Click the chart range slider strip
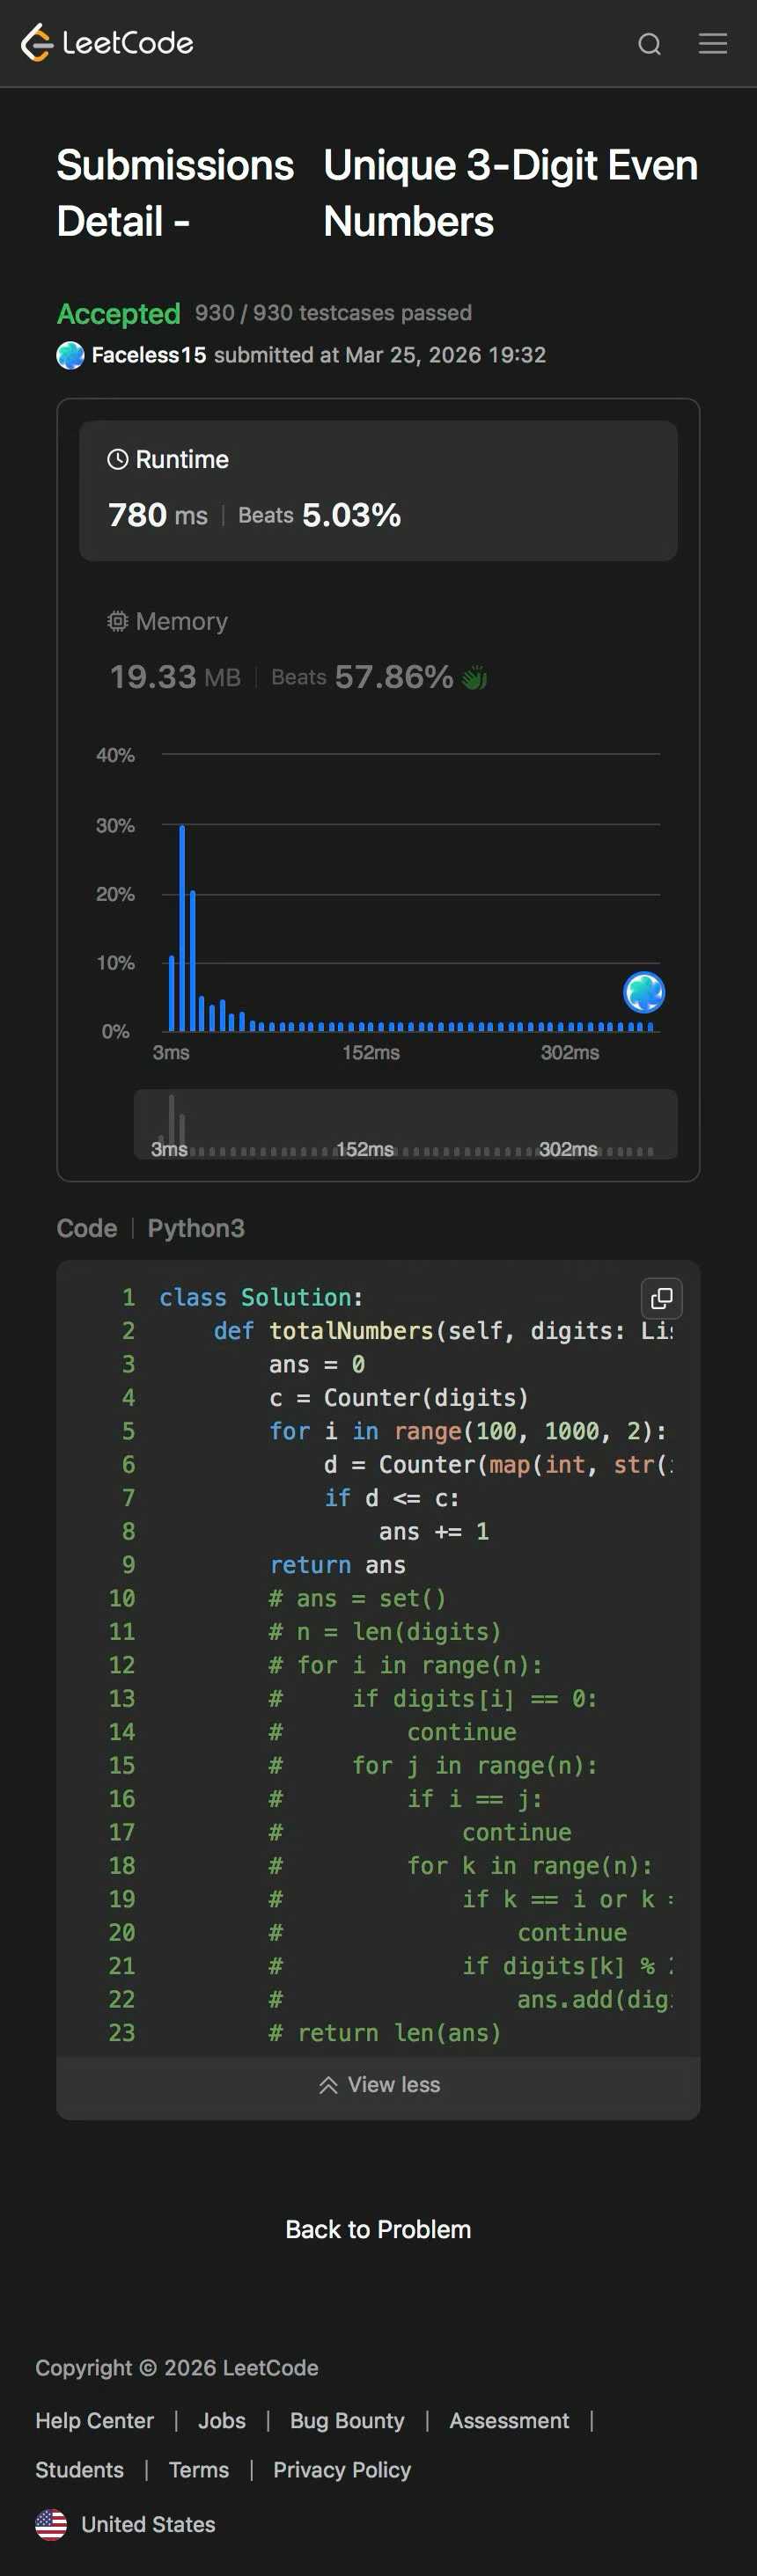The width and height of the screenshot is (757, 2576). pos(406,1124)
